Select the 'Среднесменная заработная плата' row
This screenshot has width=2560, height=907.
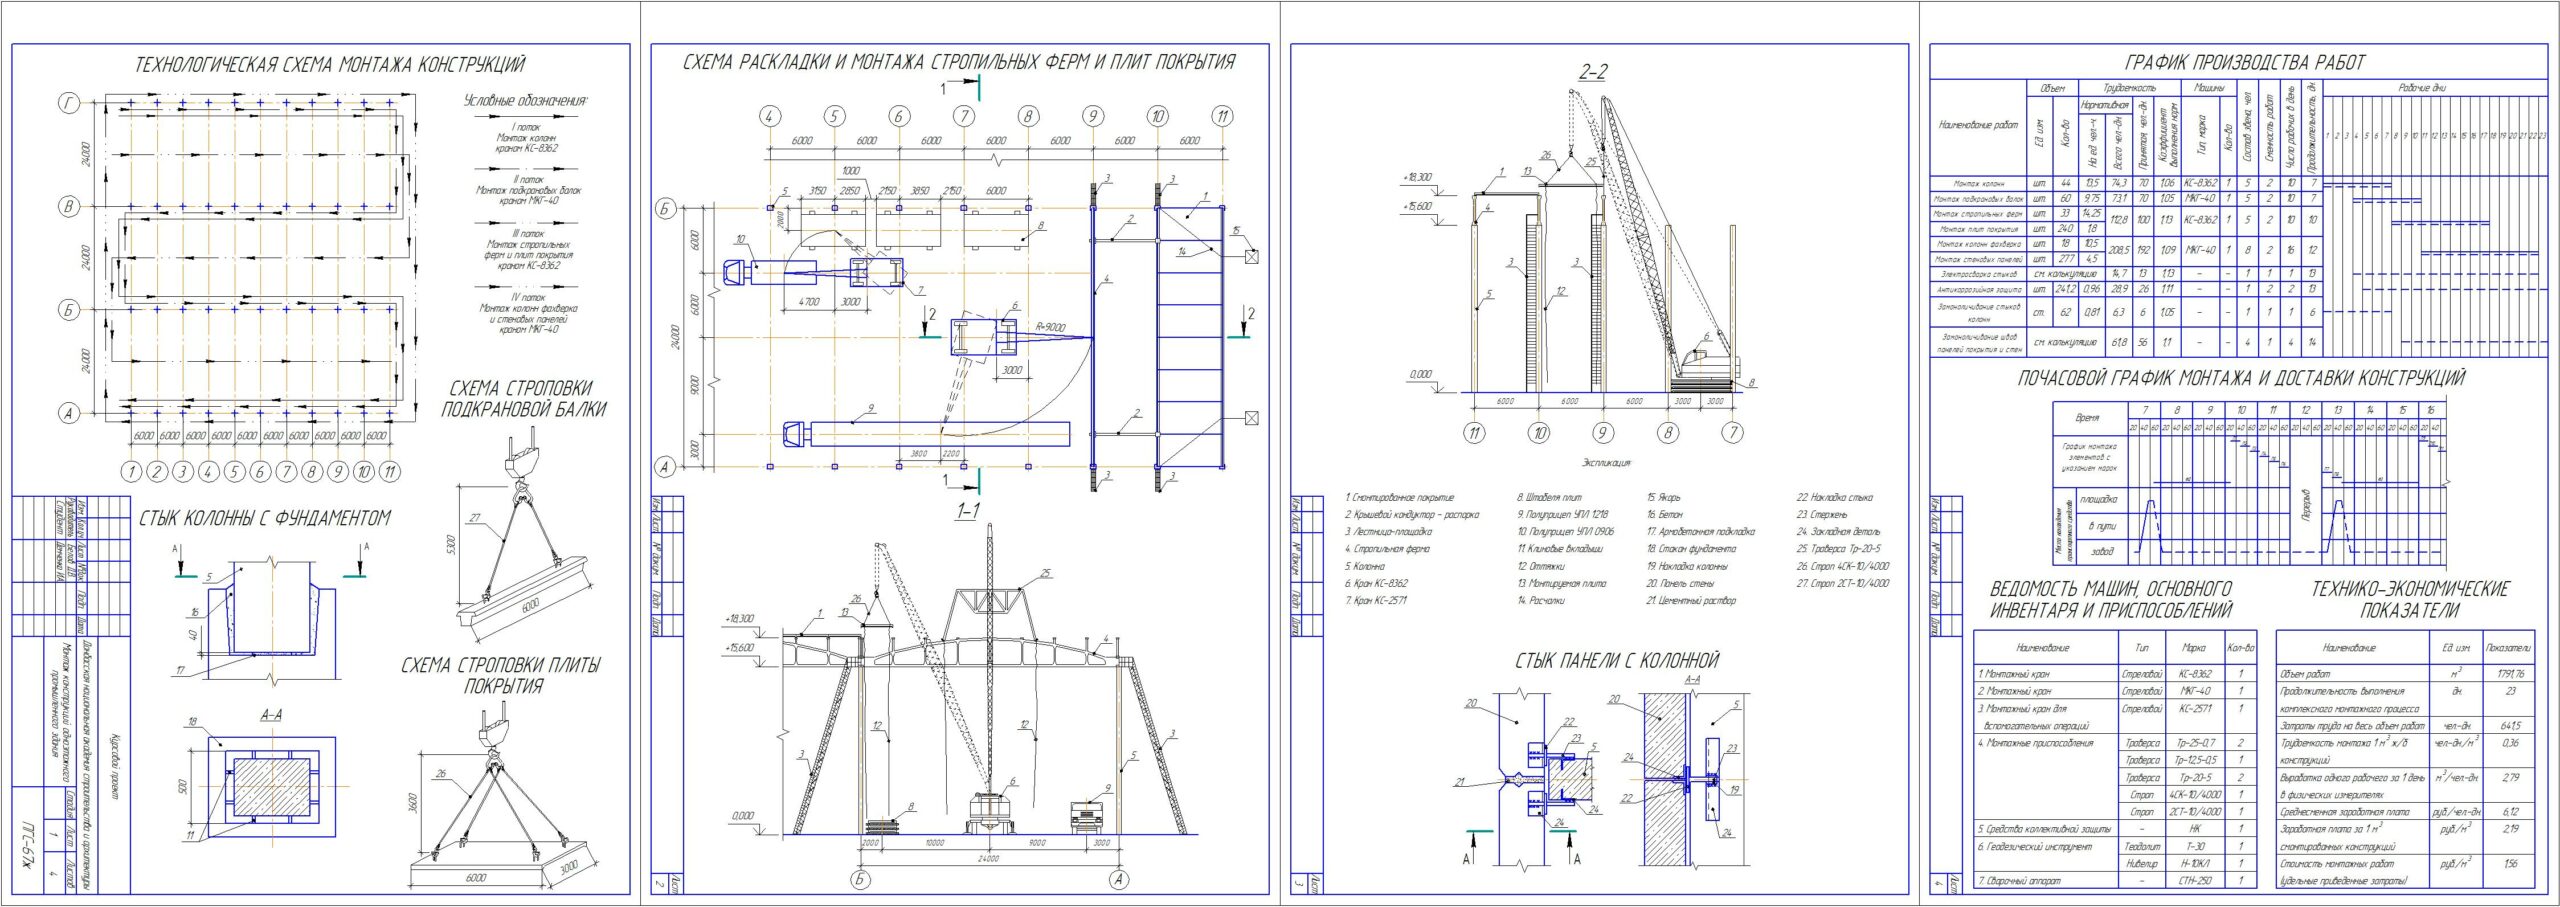pos(2406,812)
